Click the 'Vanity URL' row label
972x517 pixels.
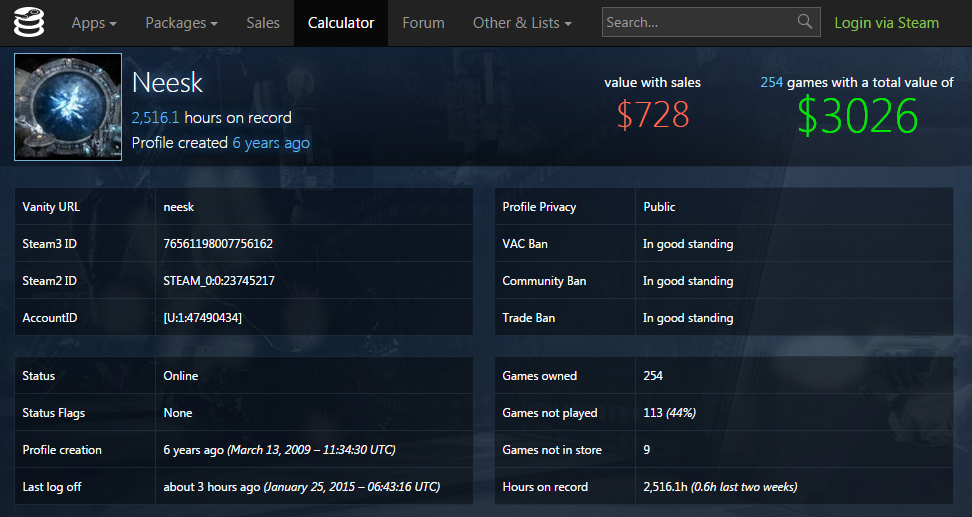click(x=51, y=207)
